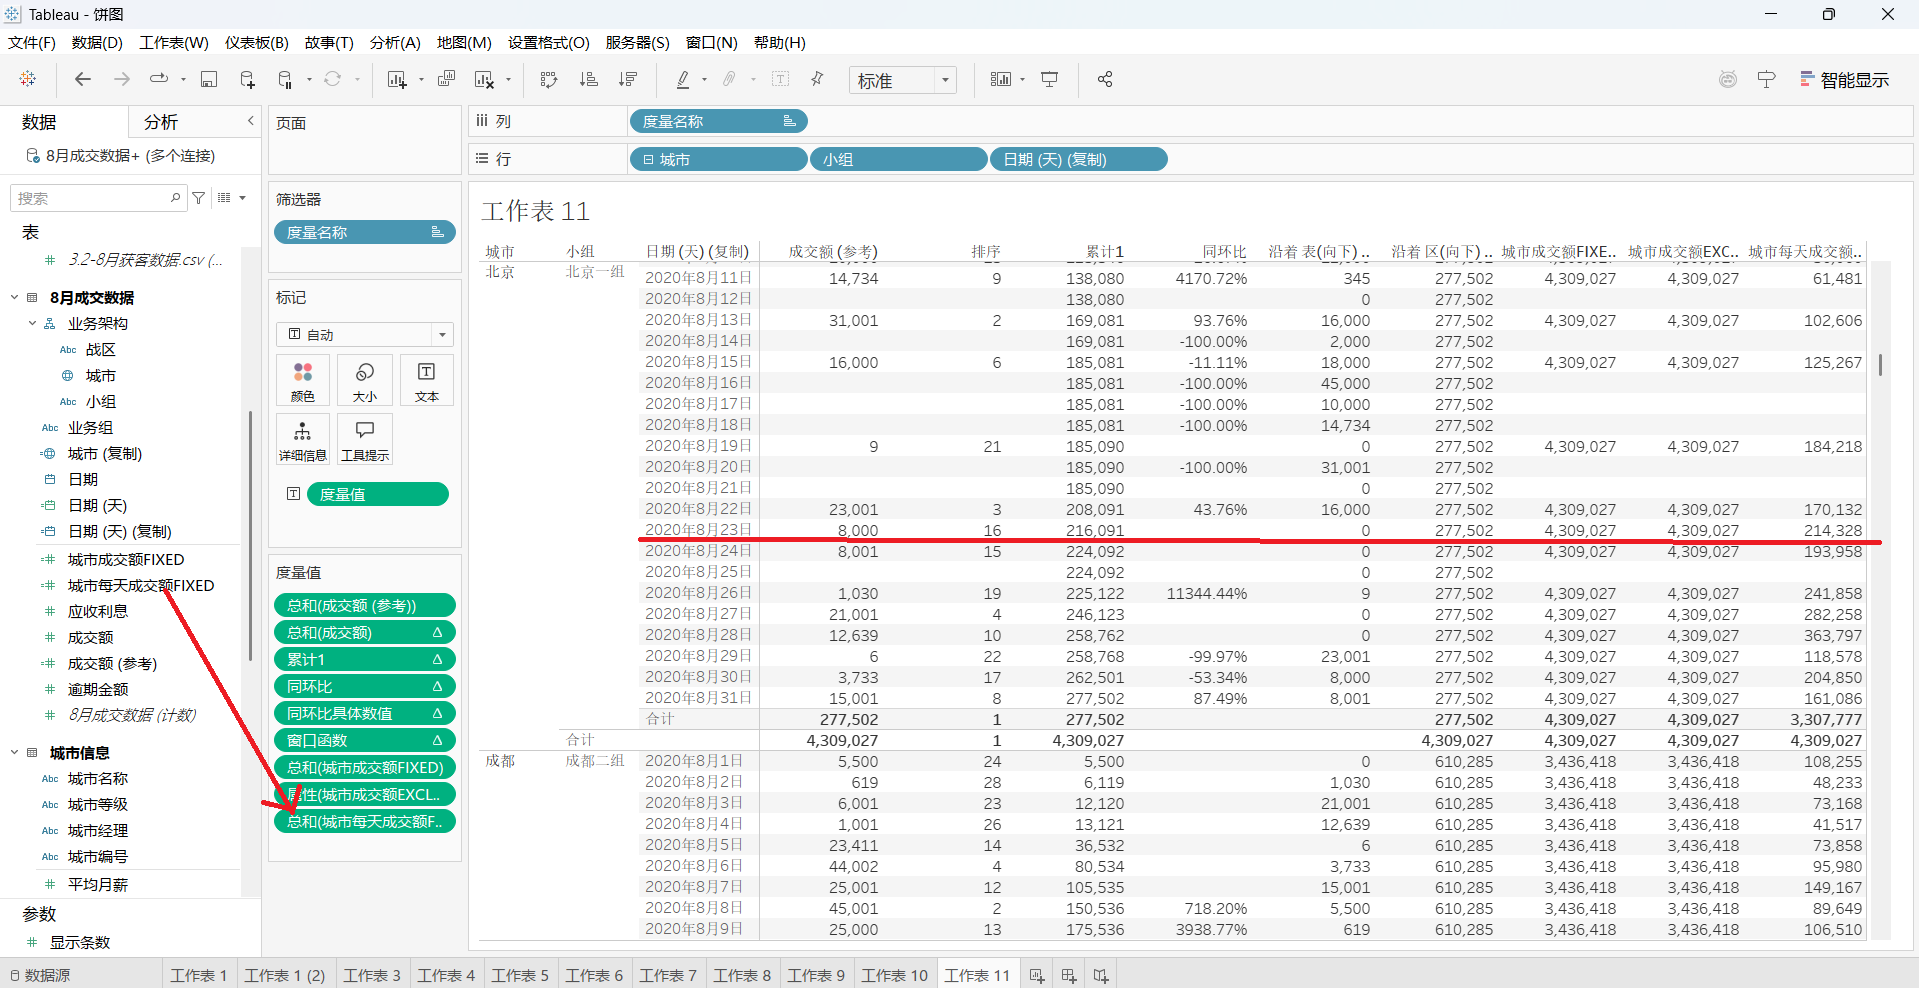Image resolution: width=1919 pixels, height=988 pixels.
Task: Swap rows and columns
Action: 549,79
